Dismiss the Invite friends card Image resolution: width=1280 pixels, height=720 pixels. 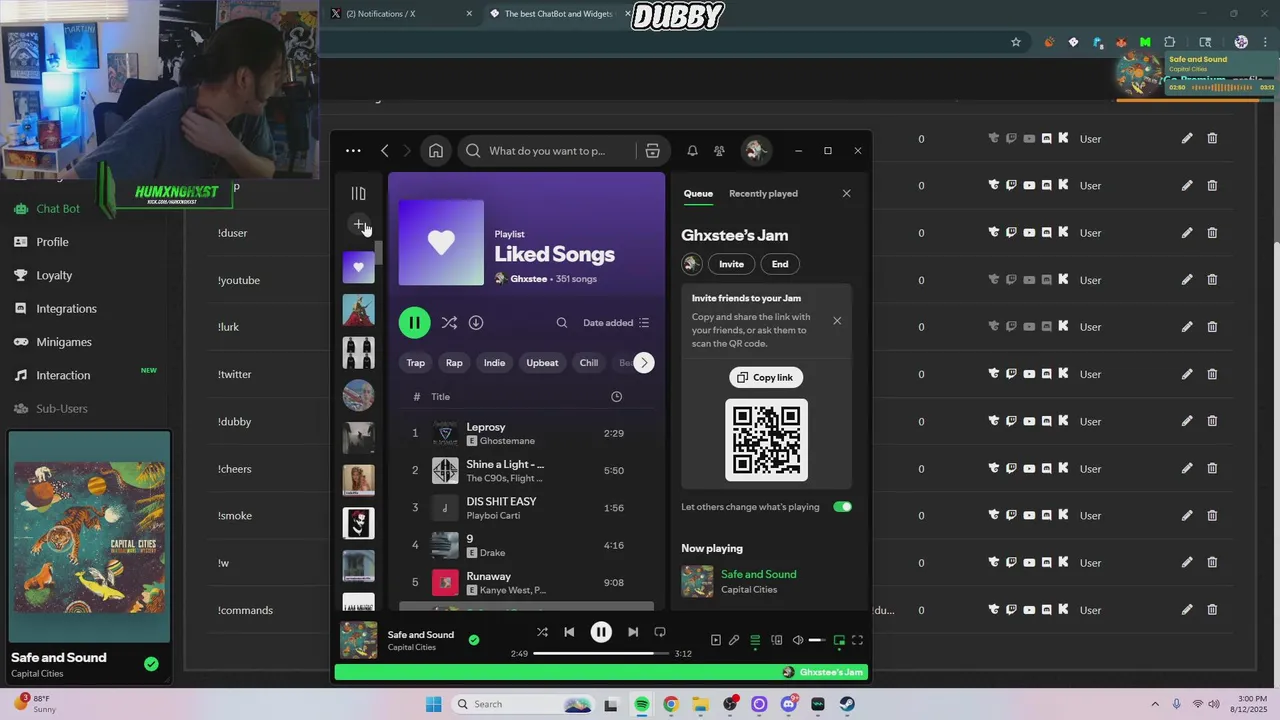837,321
